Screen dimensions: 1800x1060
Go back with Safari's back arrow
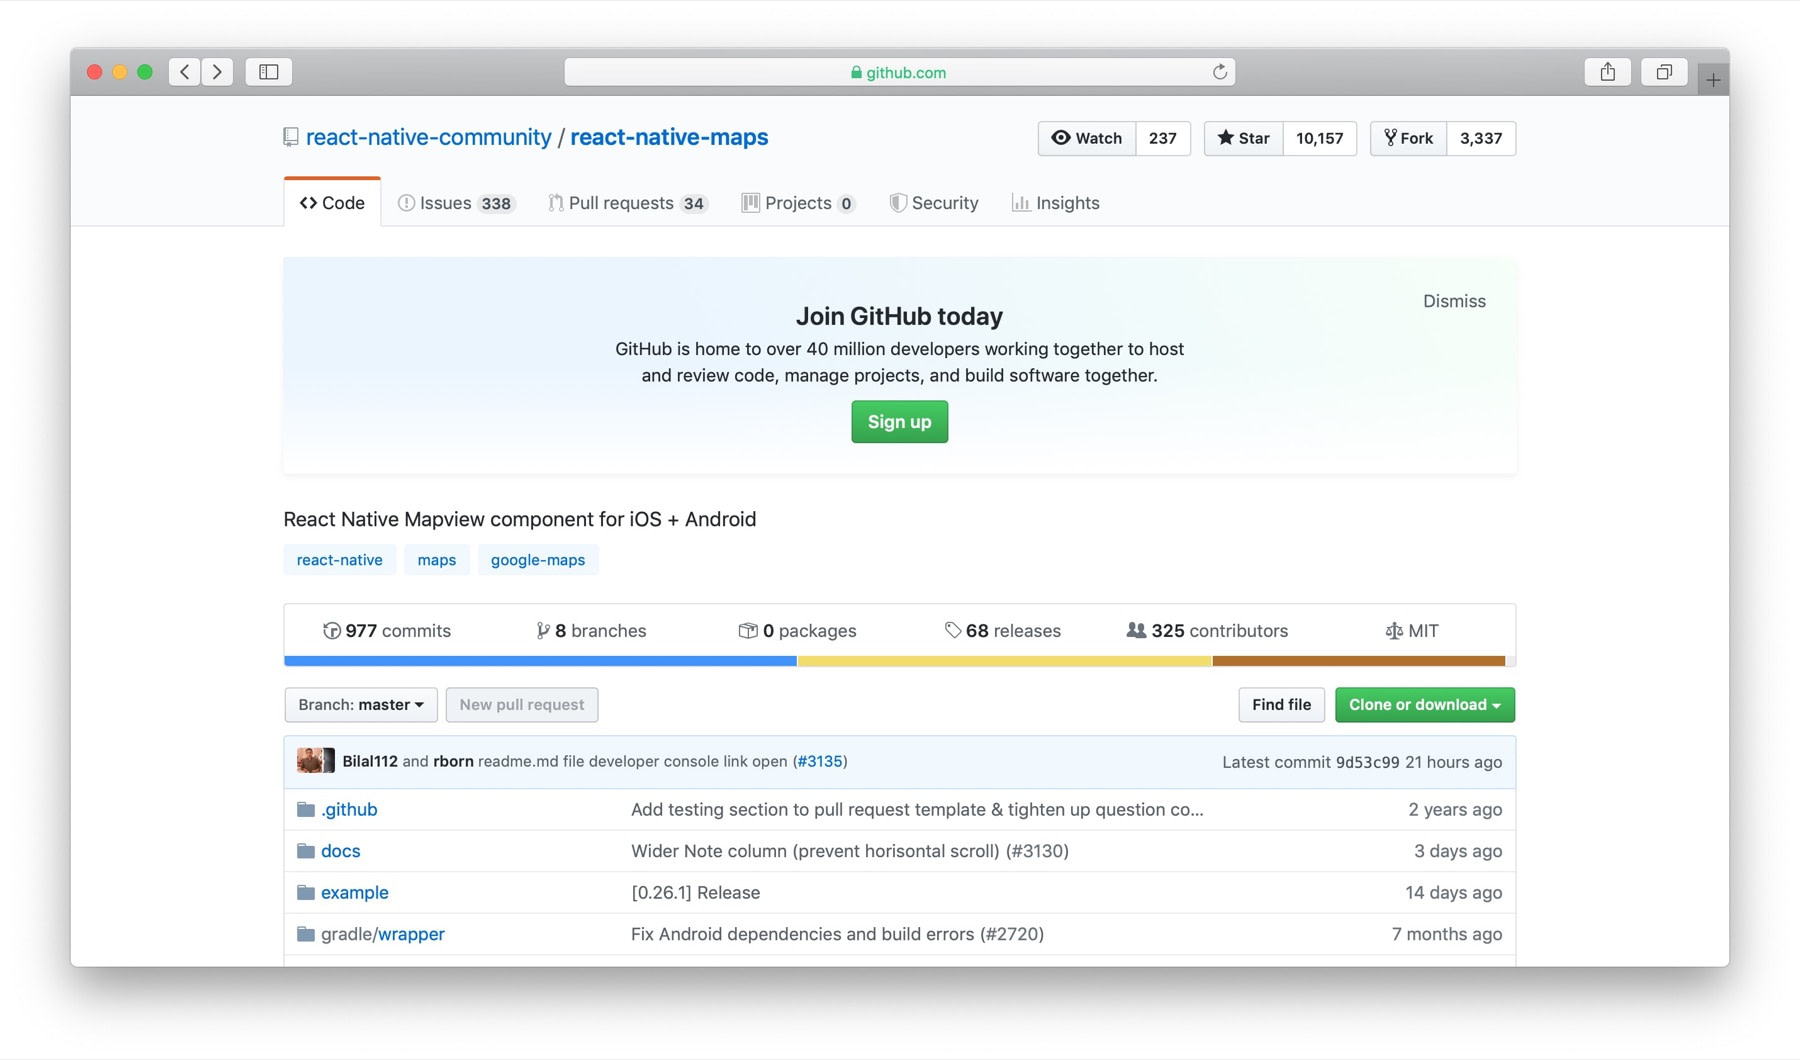(185, 72)
